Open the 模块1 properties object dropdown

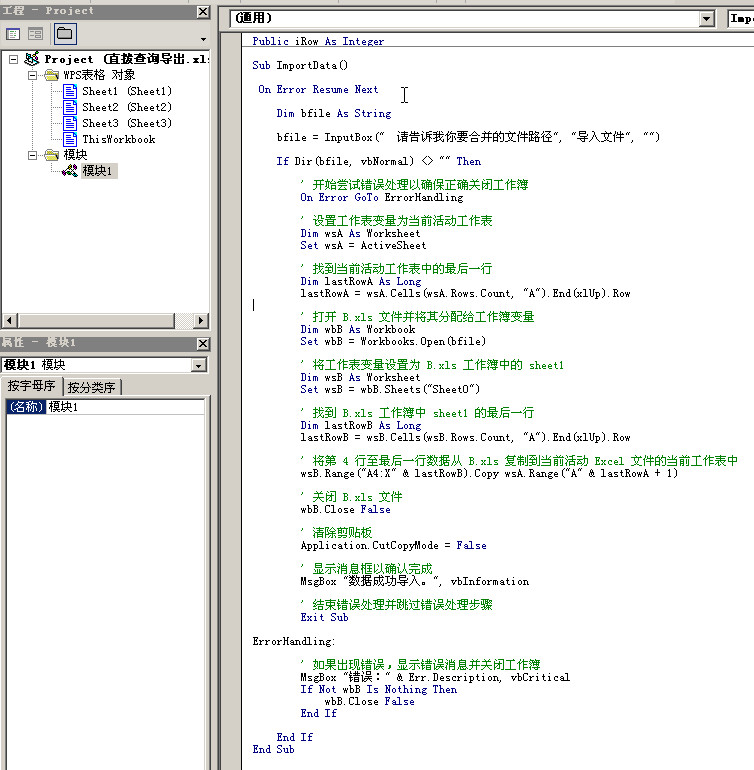tap(198, 366)
